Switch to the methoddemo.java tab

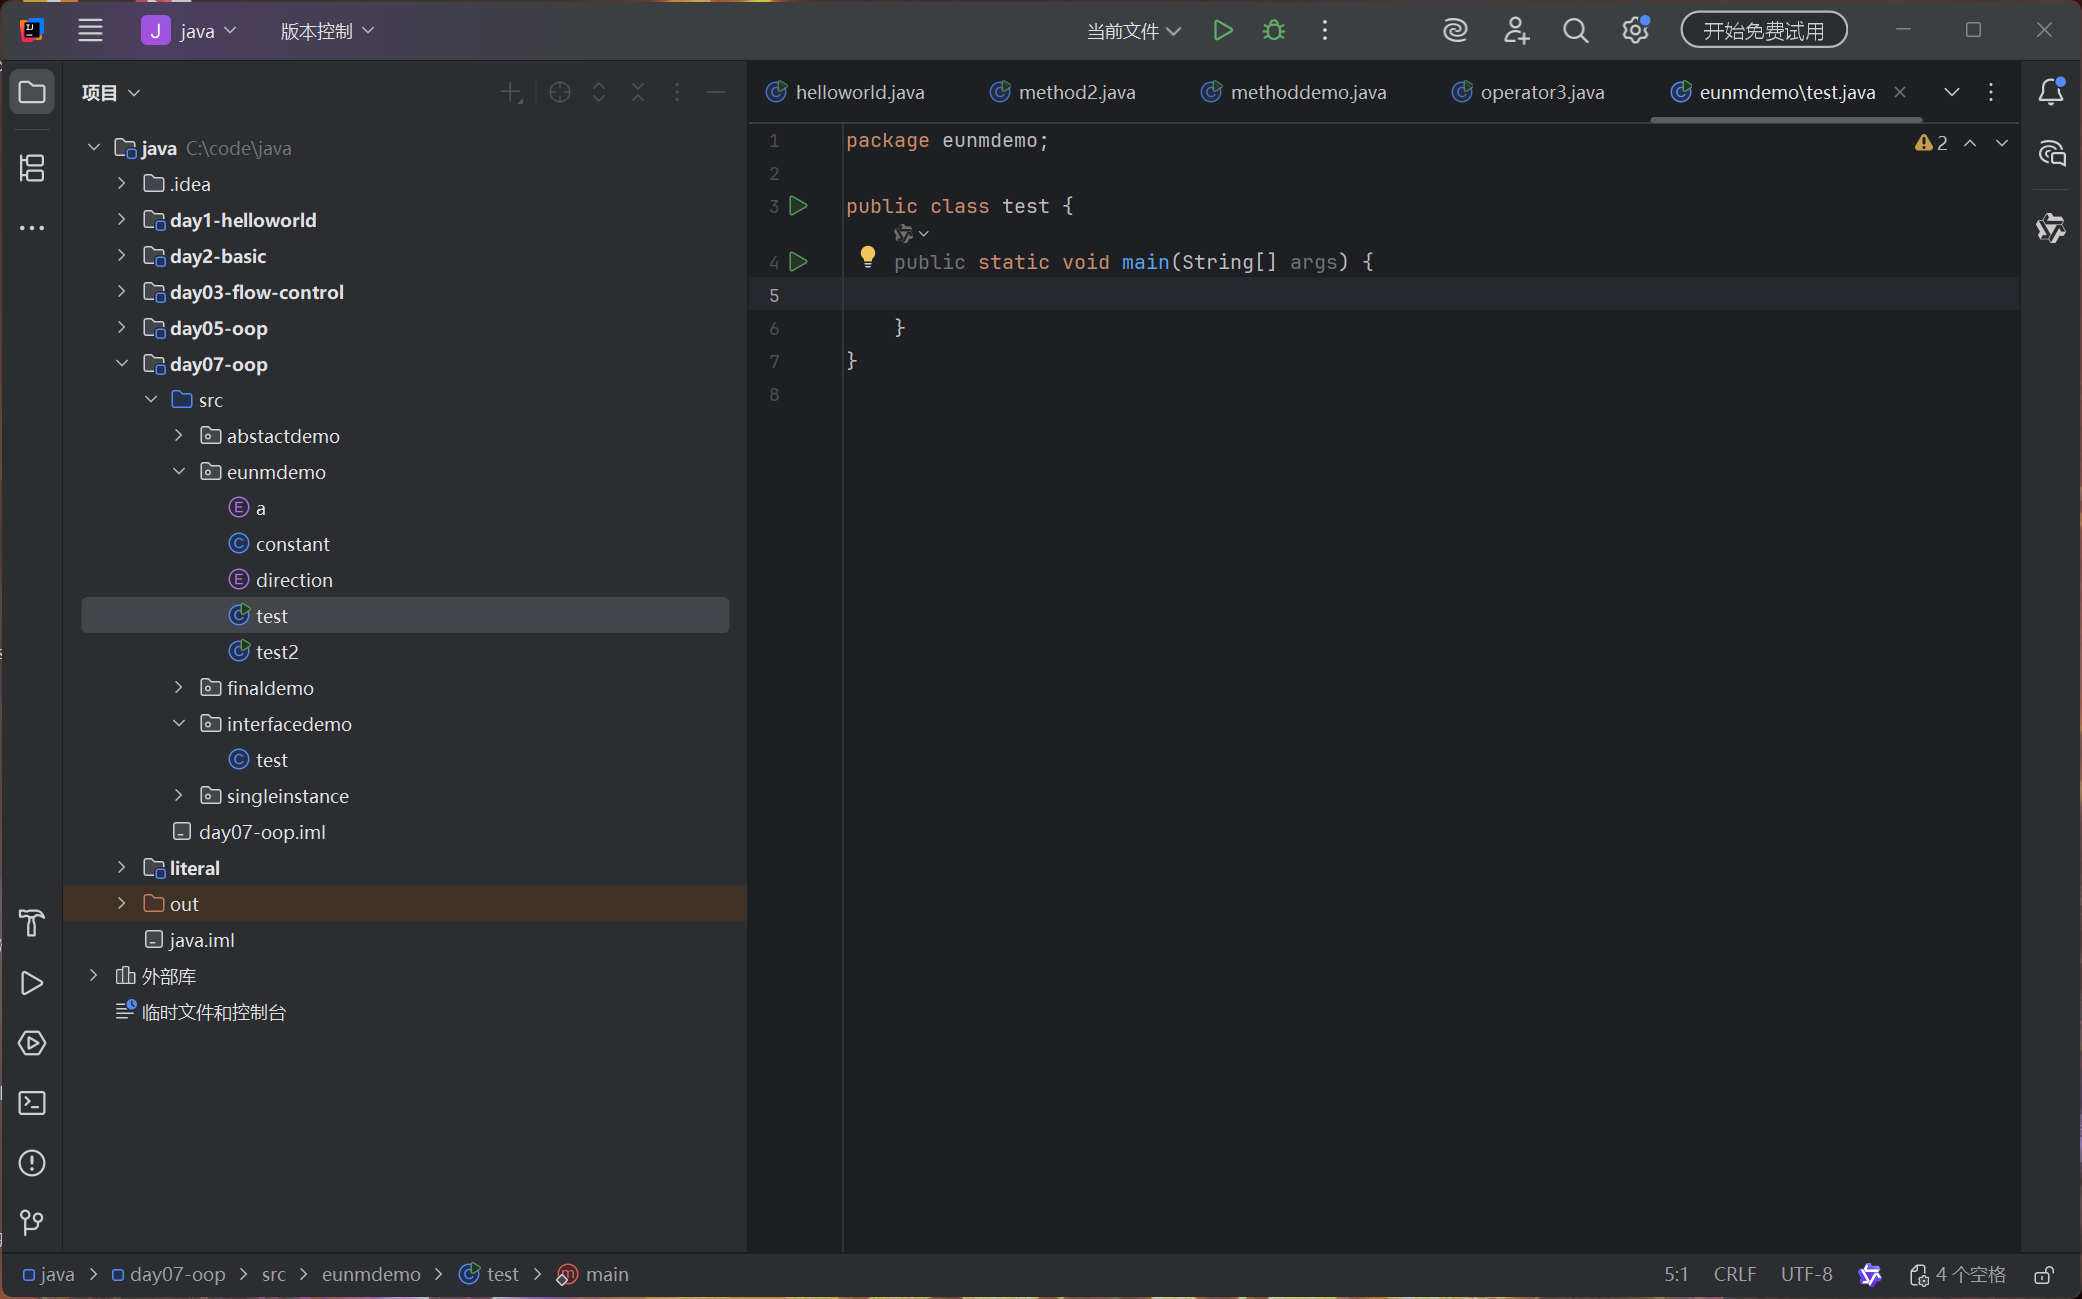[1307, 92]
